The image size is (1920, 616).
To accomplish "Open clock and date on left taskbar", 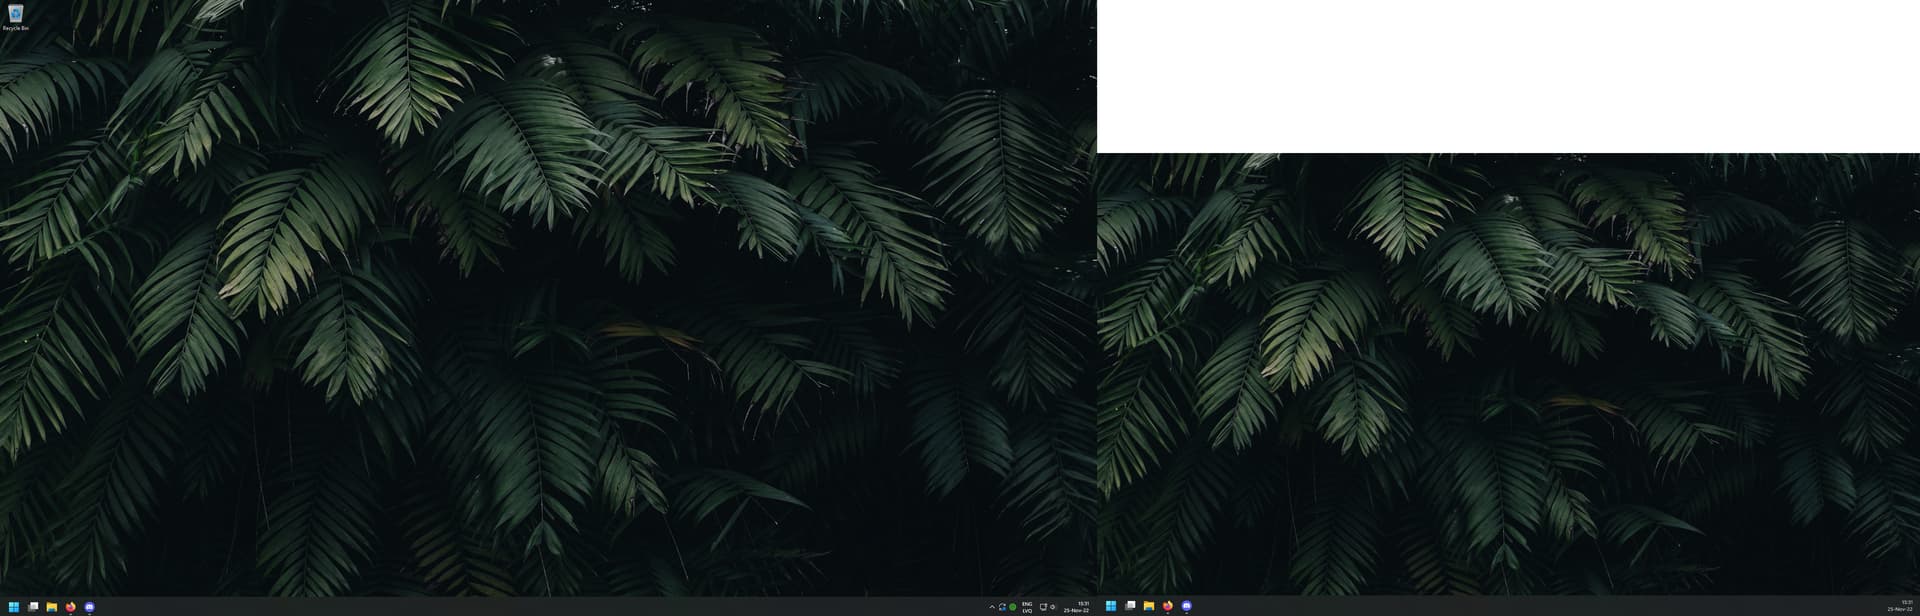I will [x=1076, y=607].
